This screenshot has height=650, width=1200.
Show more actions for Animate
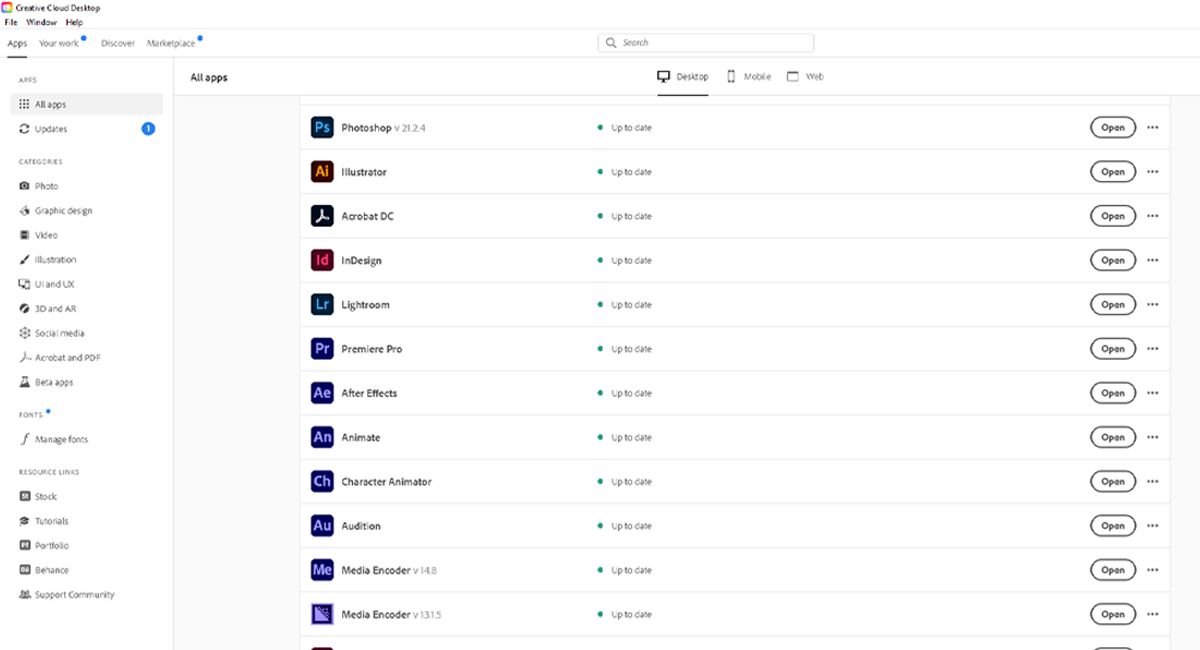(x=1152, y=437)
